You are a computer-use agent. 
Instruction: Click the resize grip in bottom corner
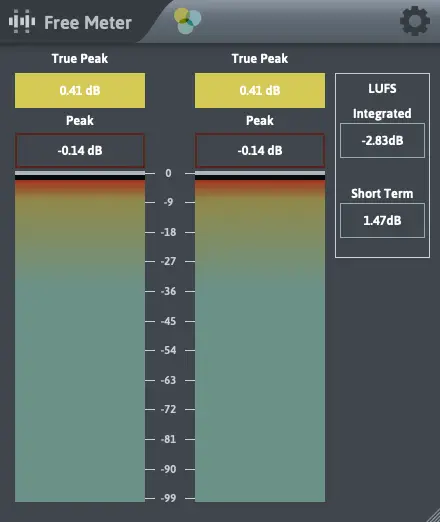(x=432, y=515)
